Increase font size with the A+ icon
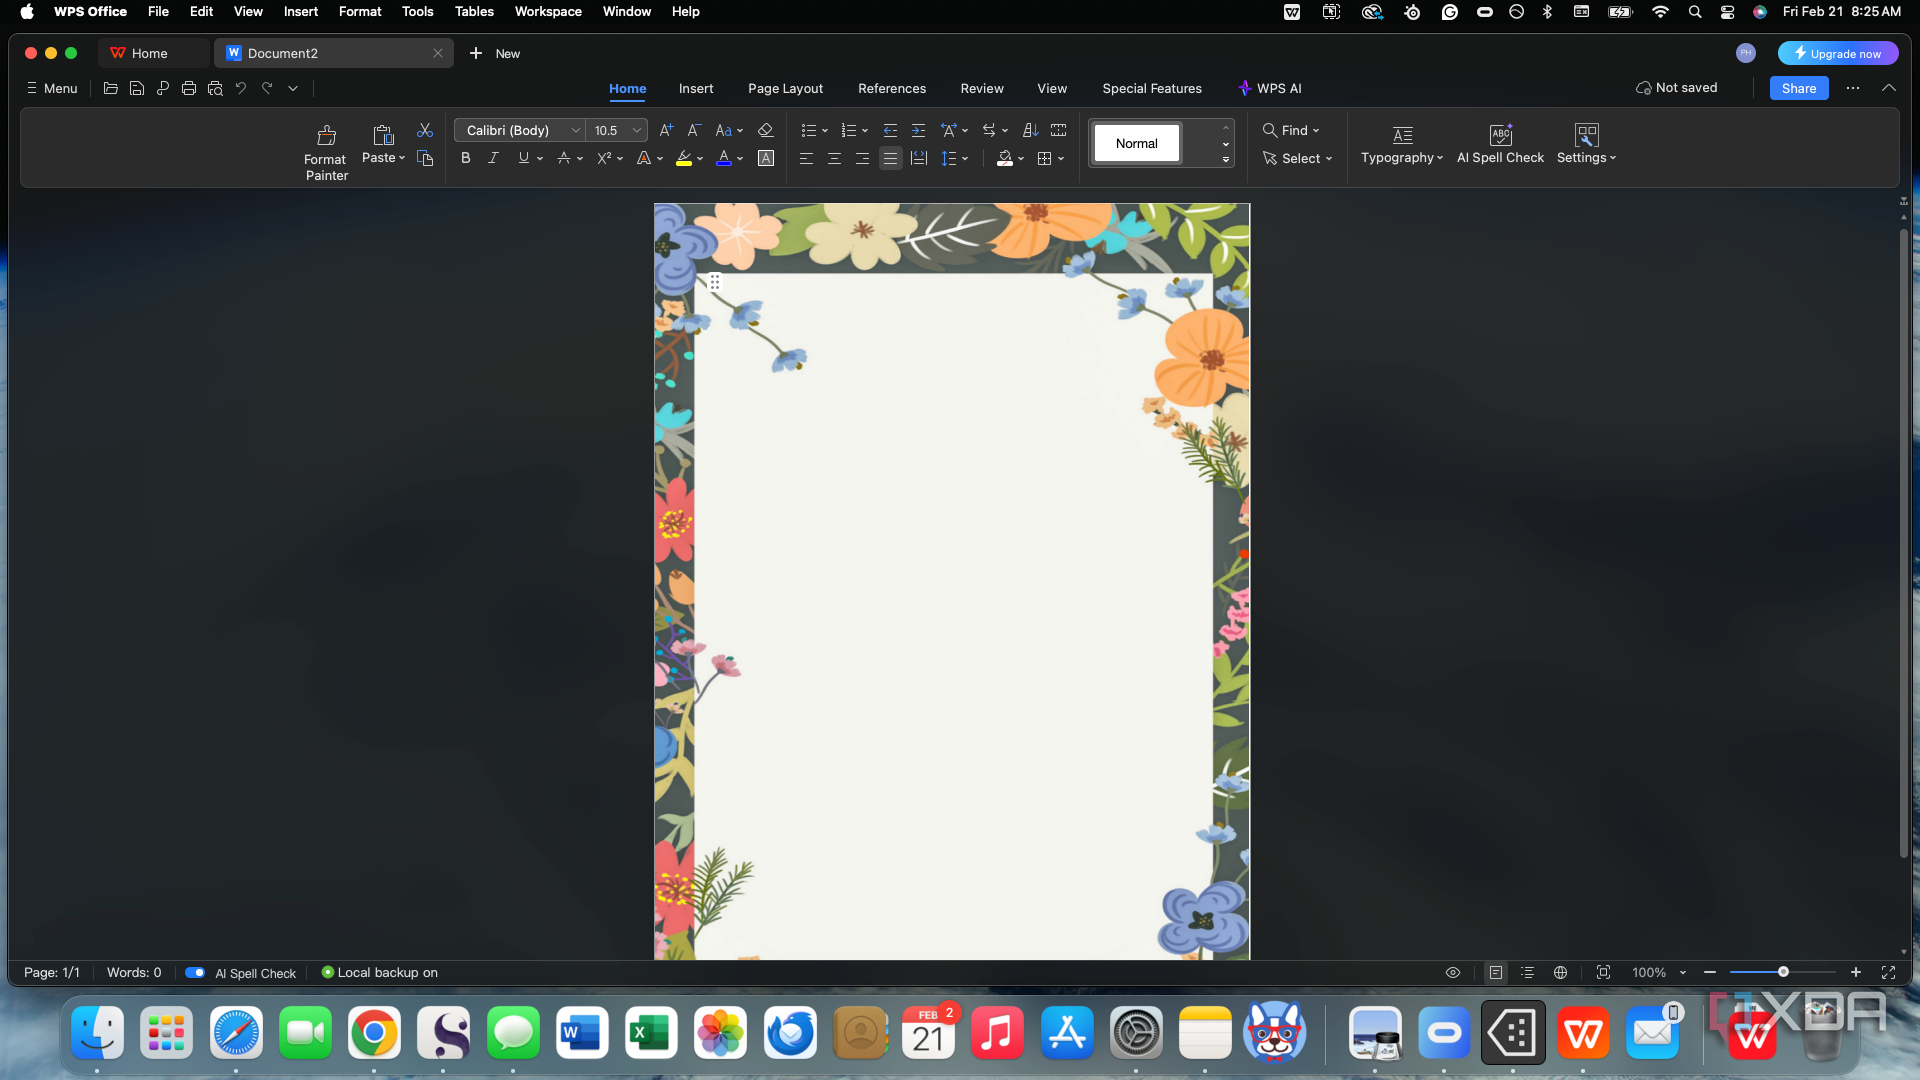Screen dimensions: 1920x1080 coord(666,130)
